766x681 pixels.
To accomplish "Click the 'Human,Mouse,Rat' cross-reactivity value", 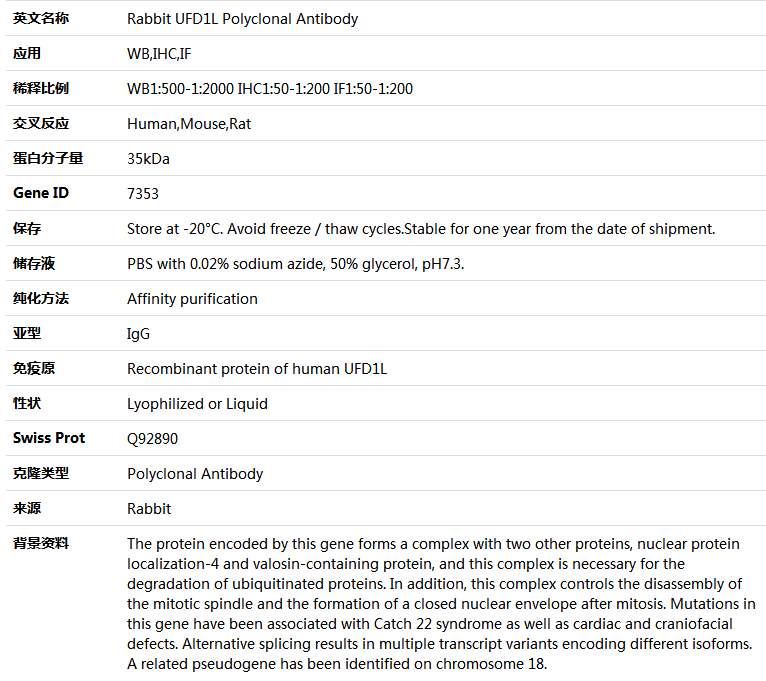I will point(189,124).
